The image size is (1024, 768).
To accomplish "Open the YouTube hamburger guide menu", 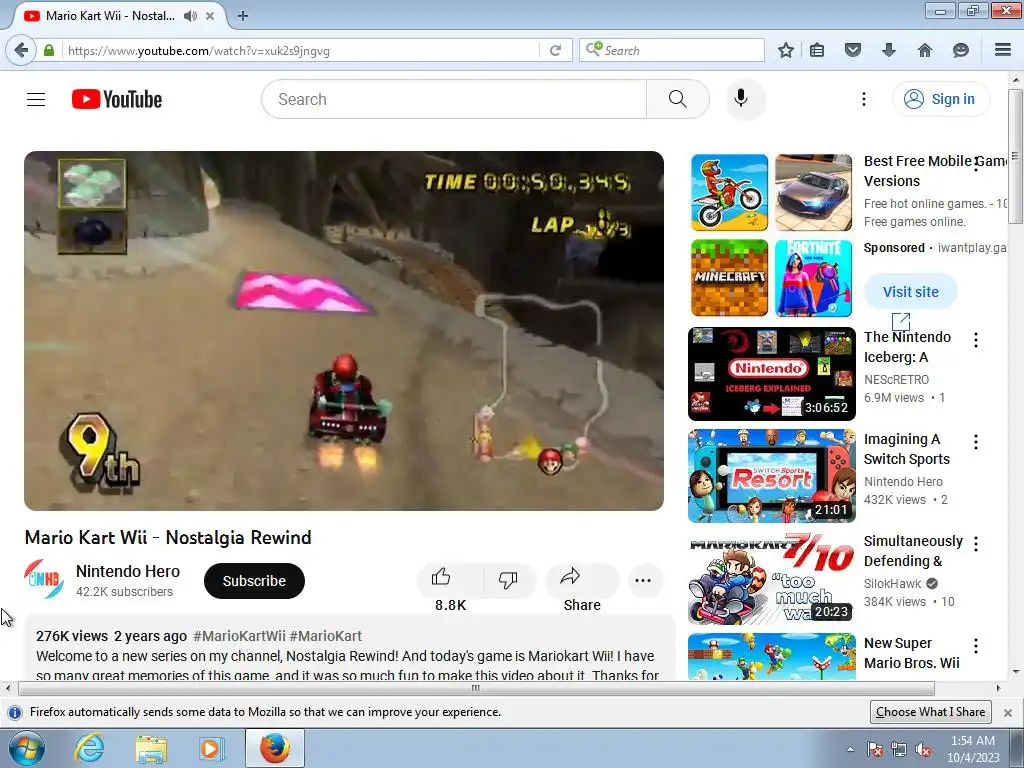I will 36,99.
